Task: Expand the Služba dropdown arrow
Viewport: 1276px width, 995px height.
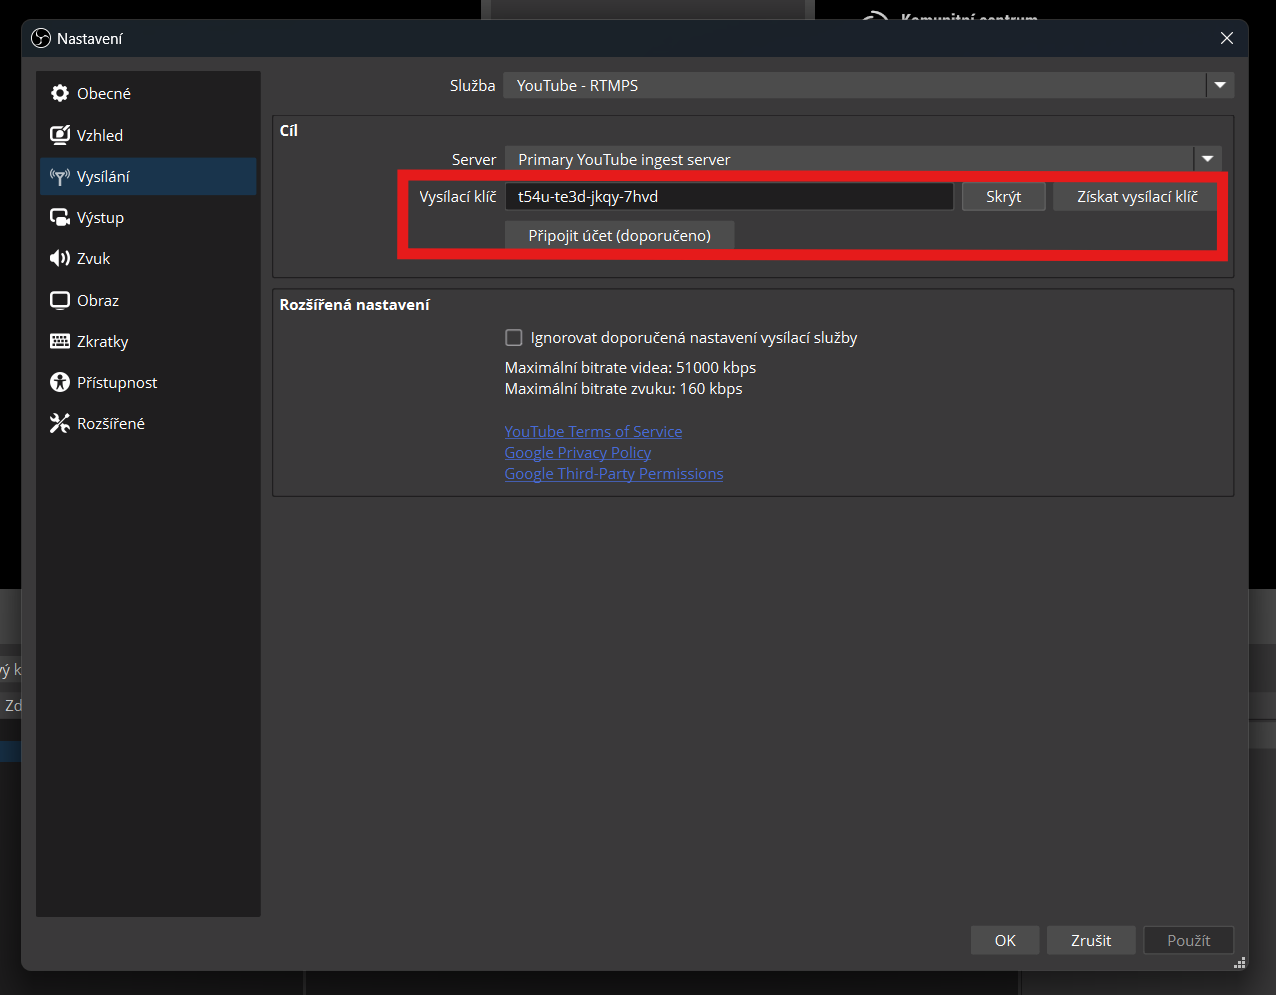Action: (1220, 86)
